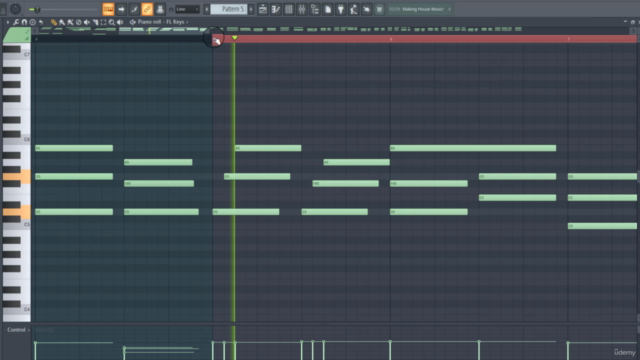
Task: Open piano roll magnet snap menu
Action: [x=24, y=22]
